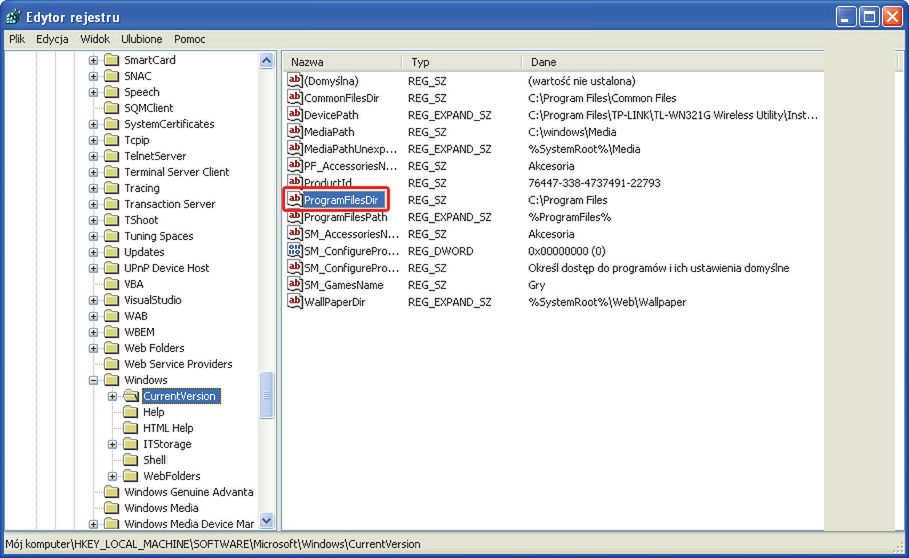The image size is (909, 558).
Task: Click the tree scrollbar down arrow
Action: pyautogui.click(x=267, y=521)
